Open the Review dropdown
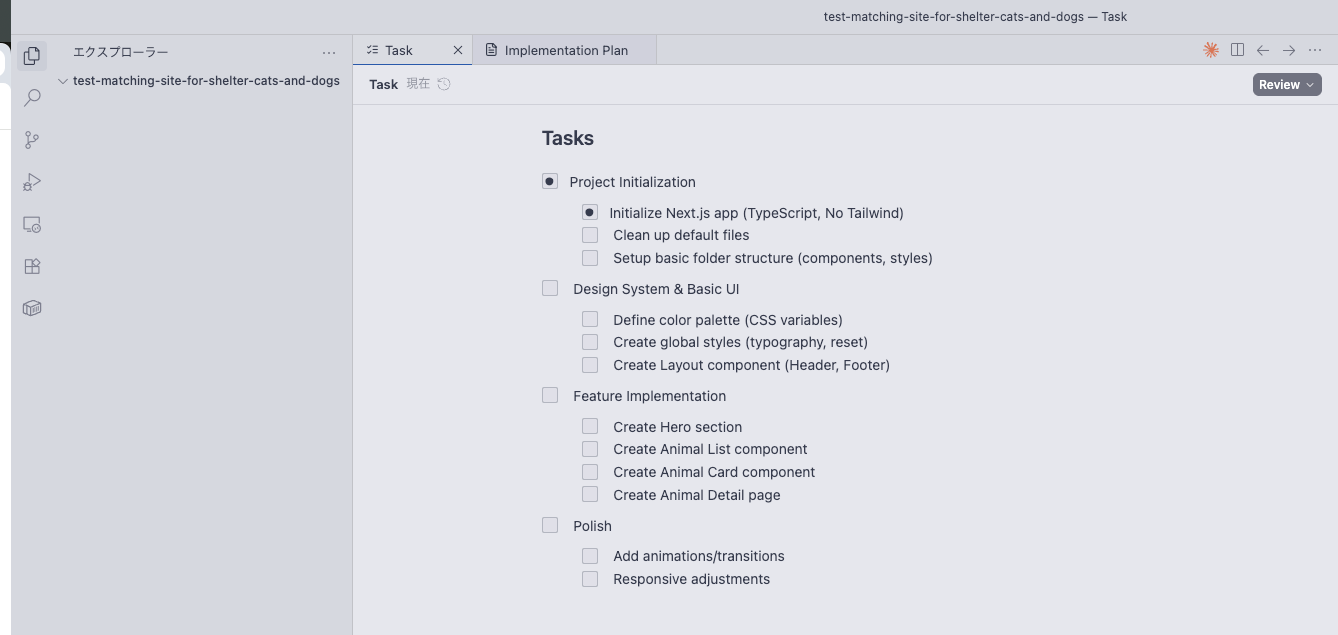This screenshot has width=1338, height=635. coord(1287,85)
